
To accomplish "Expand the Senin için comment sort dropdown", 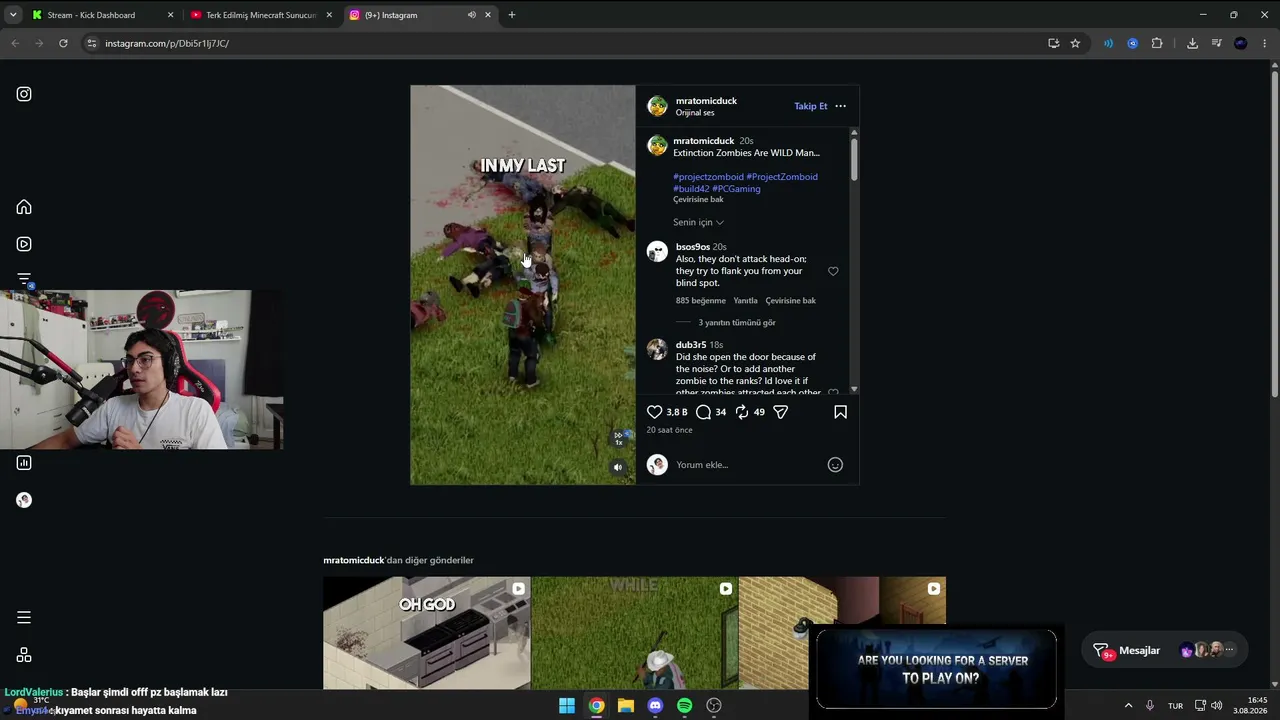I will tap(698, 222).
